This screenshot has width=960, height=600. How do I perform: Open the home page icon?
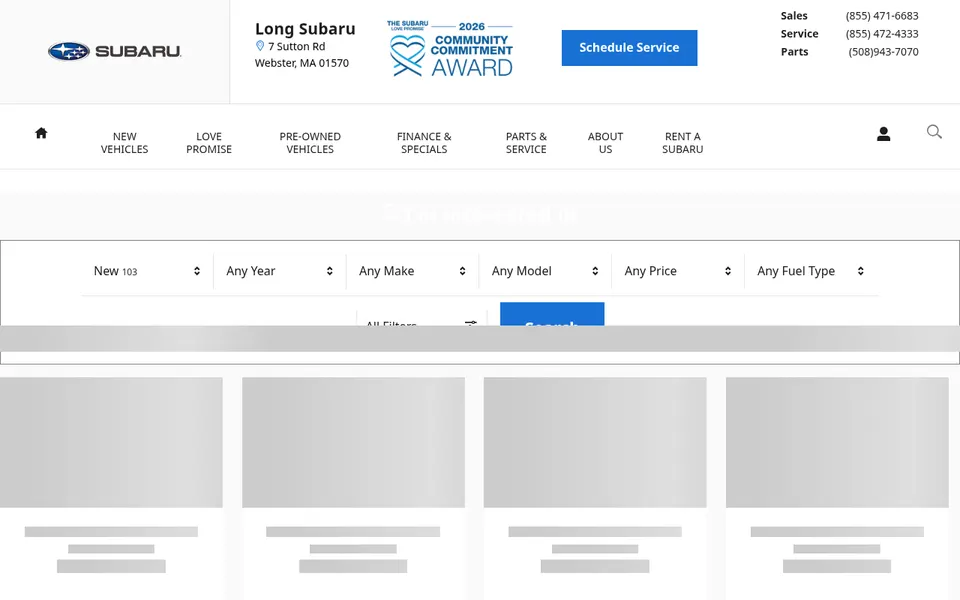41,133
